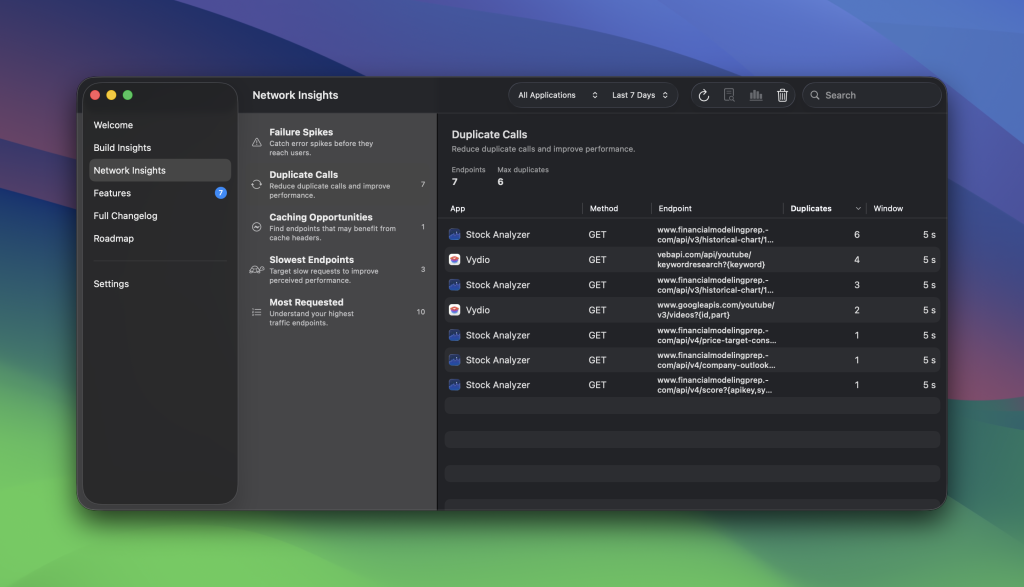Click inside the Search field
1024x587 pixels.
coord(872,95)
